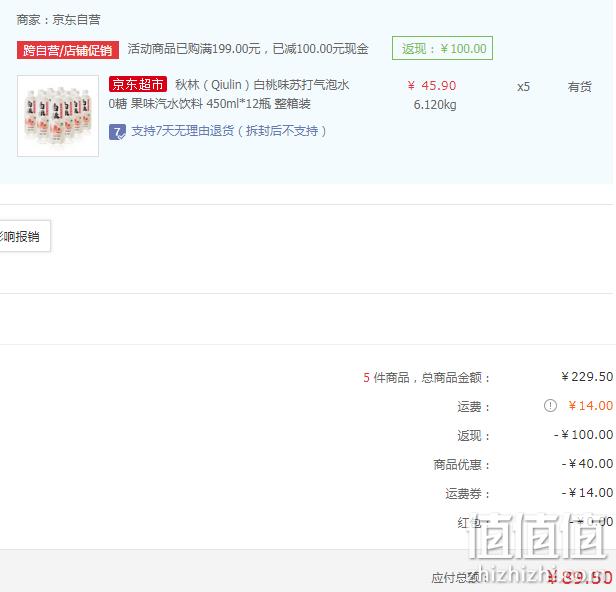Click the 跨自营/店铺促销 promotion tag

[68, 50]
